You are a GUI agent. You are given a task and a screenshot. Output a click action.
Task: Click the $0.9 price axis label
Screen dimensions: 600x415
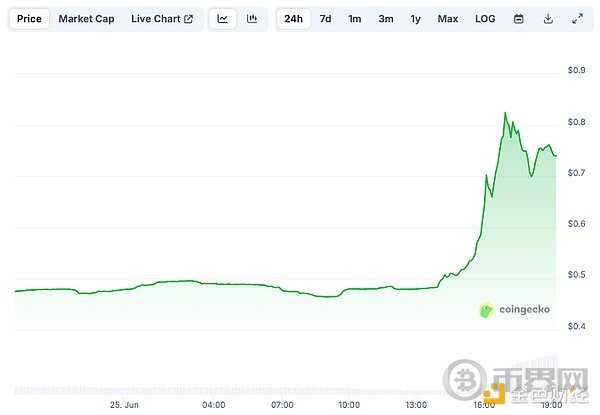tap(575, 71)
